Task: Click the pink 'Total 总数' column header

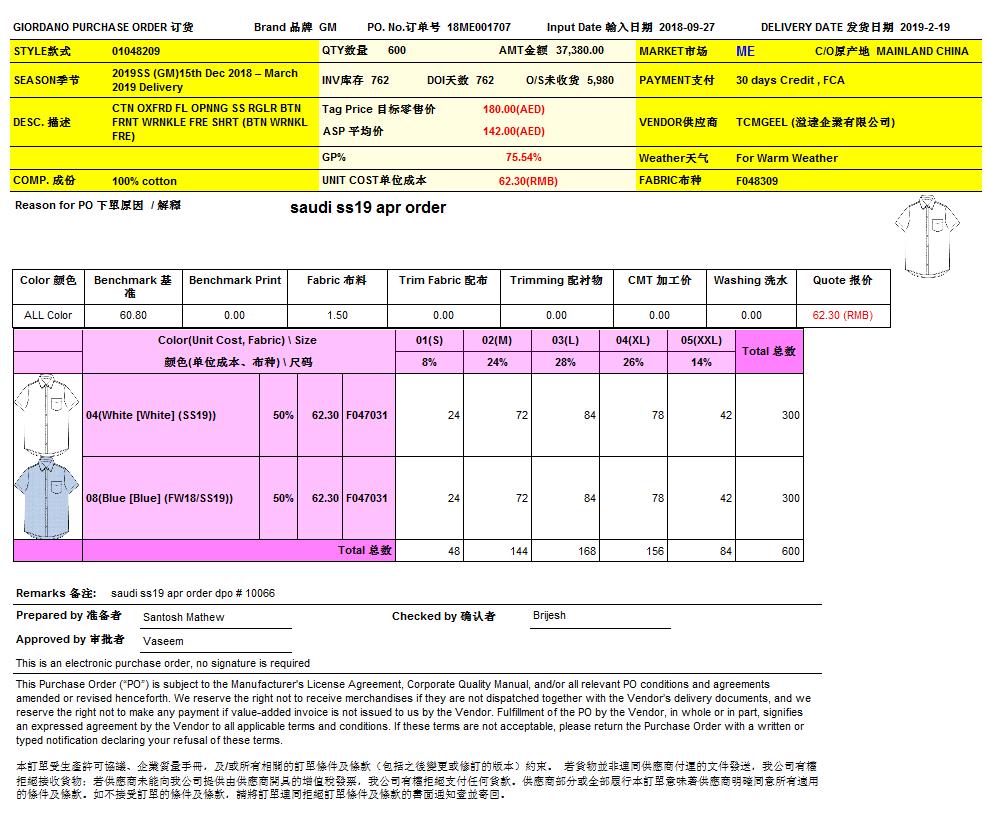Action: 768,351
